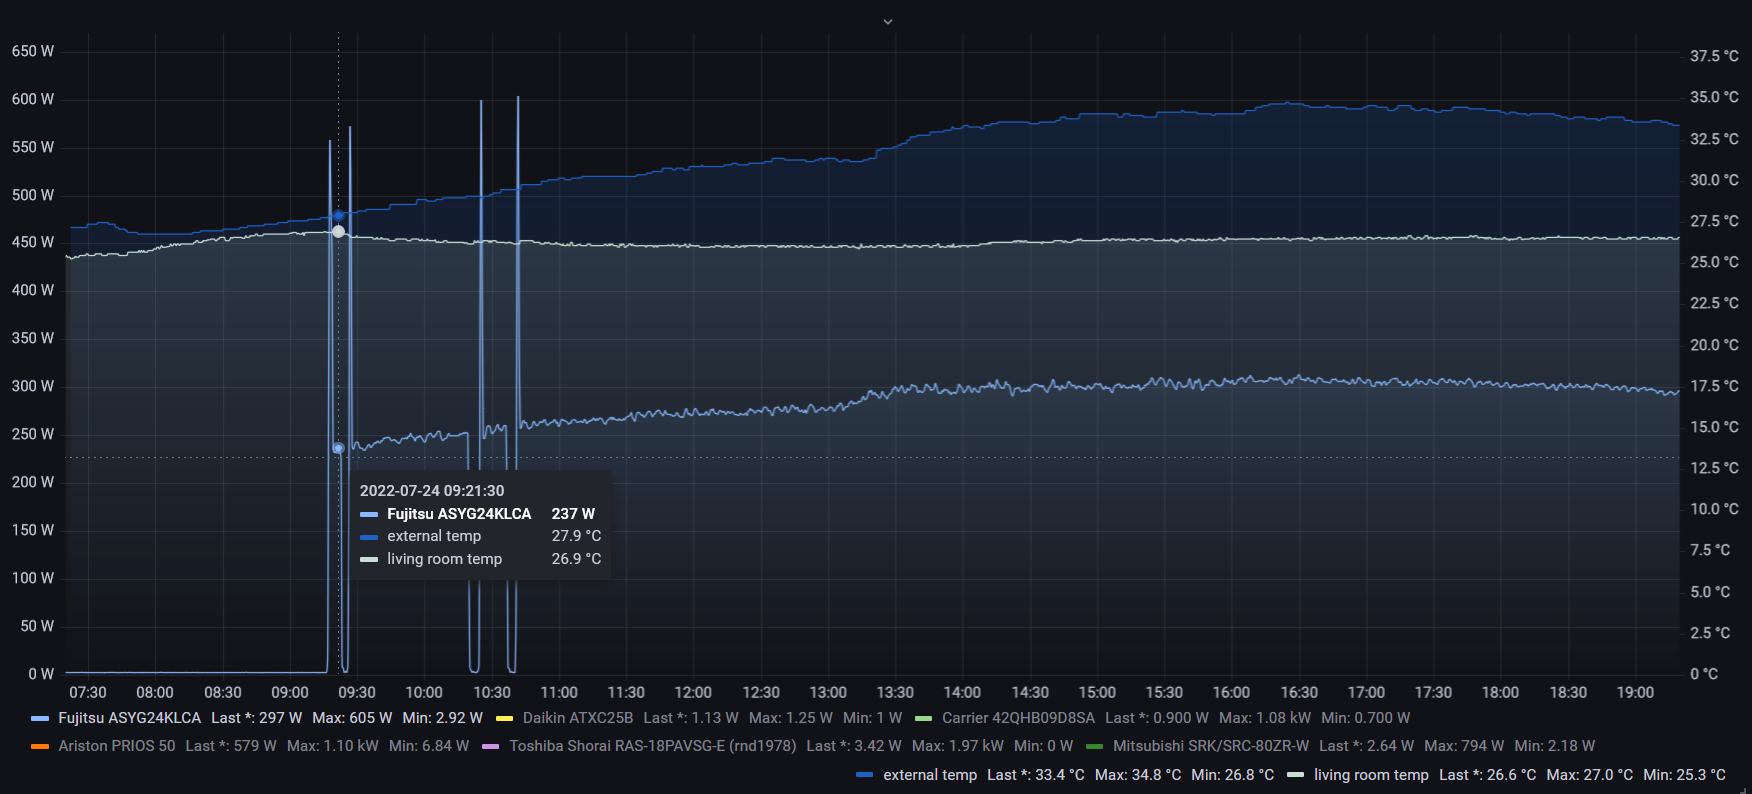Click the Daikin 'Max: 1.25 W' legend value
Image resolution: width=1752 pixels, height=794 pixels.
(790, 718)
